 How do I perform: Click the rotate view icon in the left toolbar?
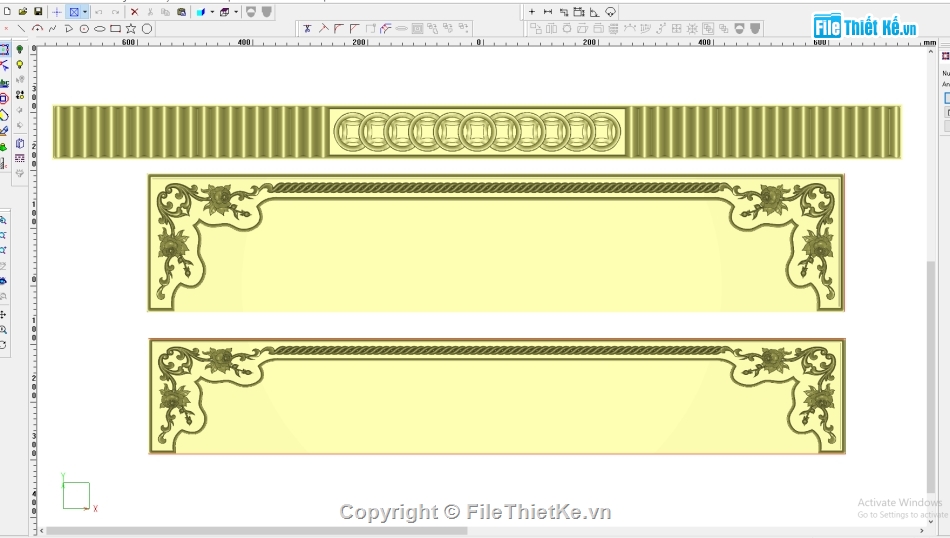[x=4, y=345]
